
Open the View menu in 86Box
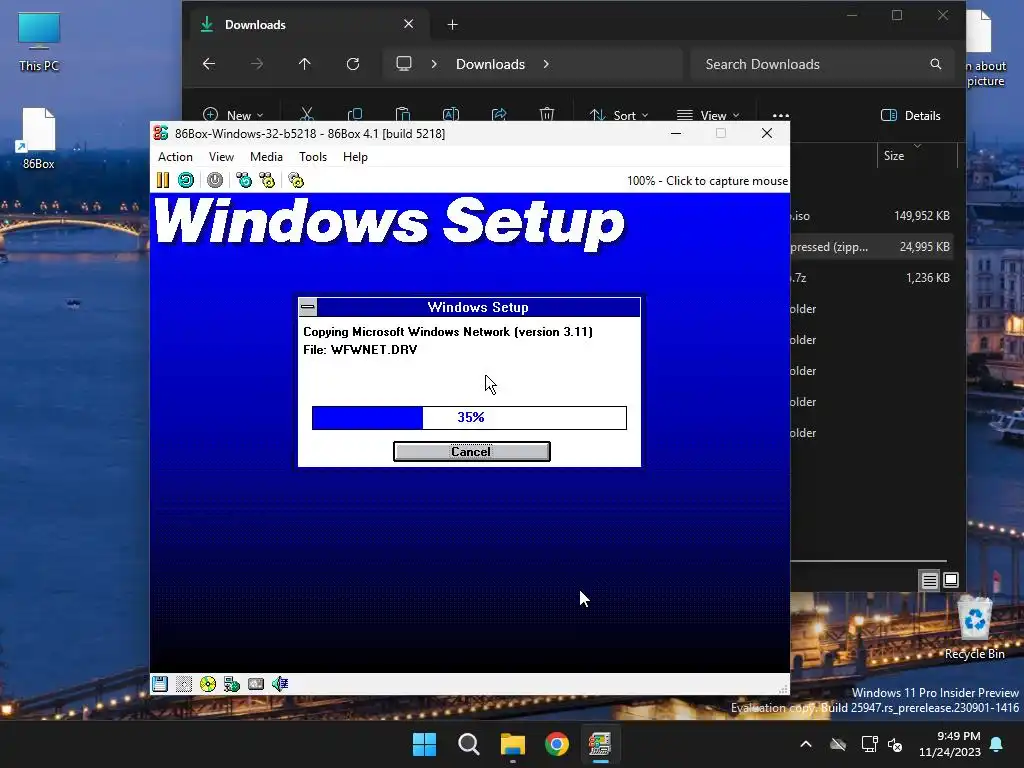coord(221,157)
